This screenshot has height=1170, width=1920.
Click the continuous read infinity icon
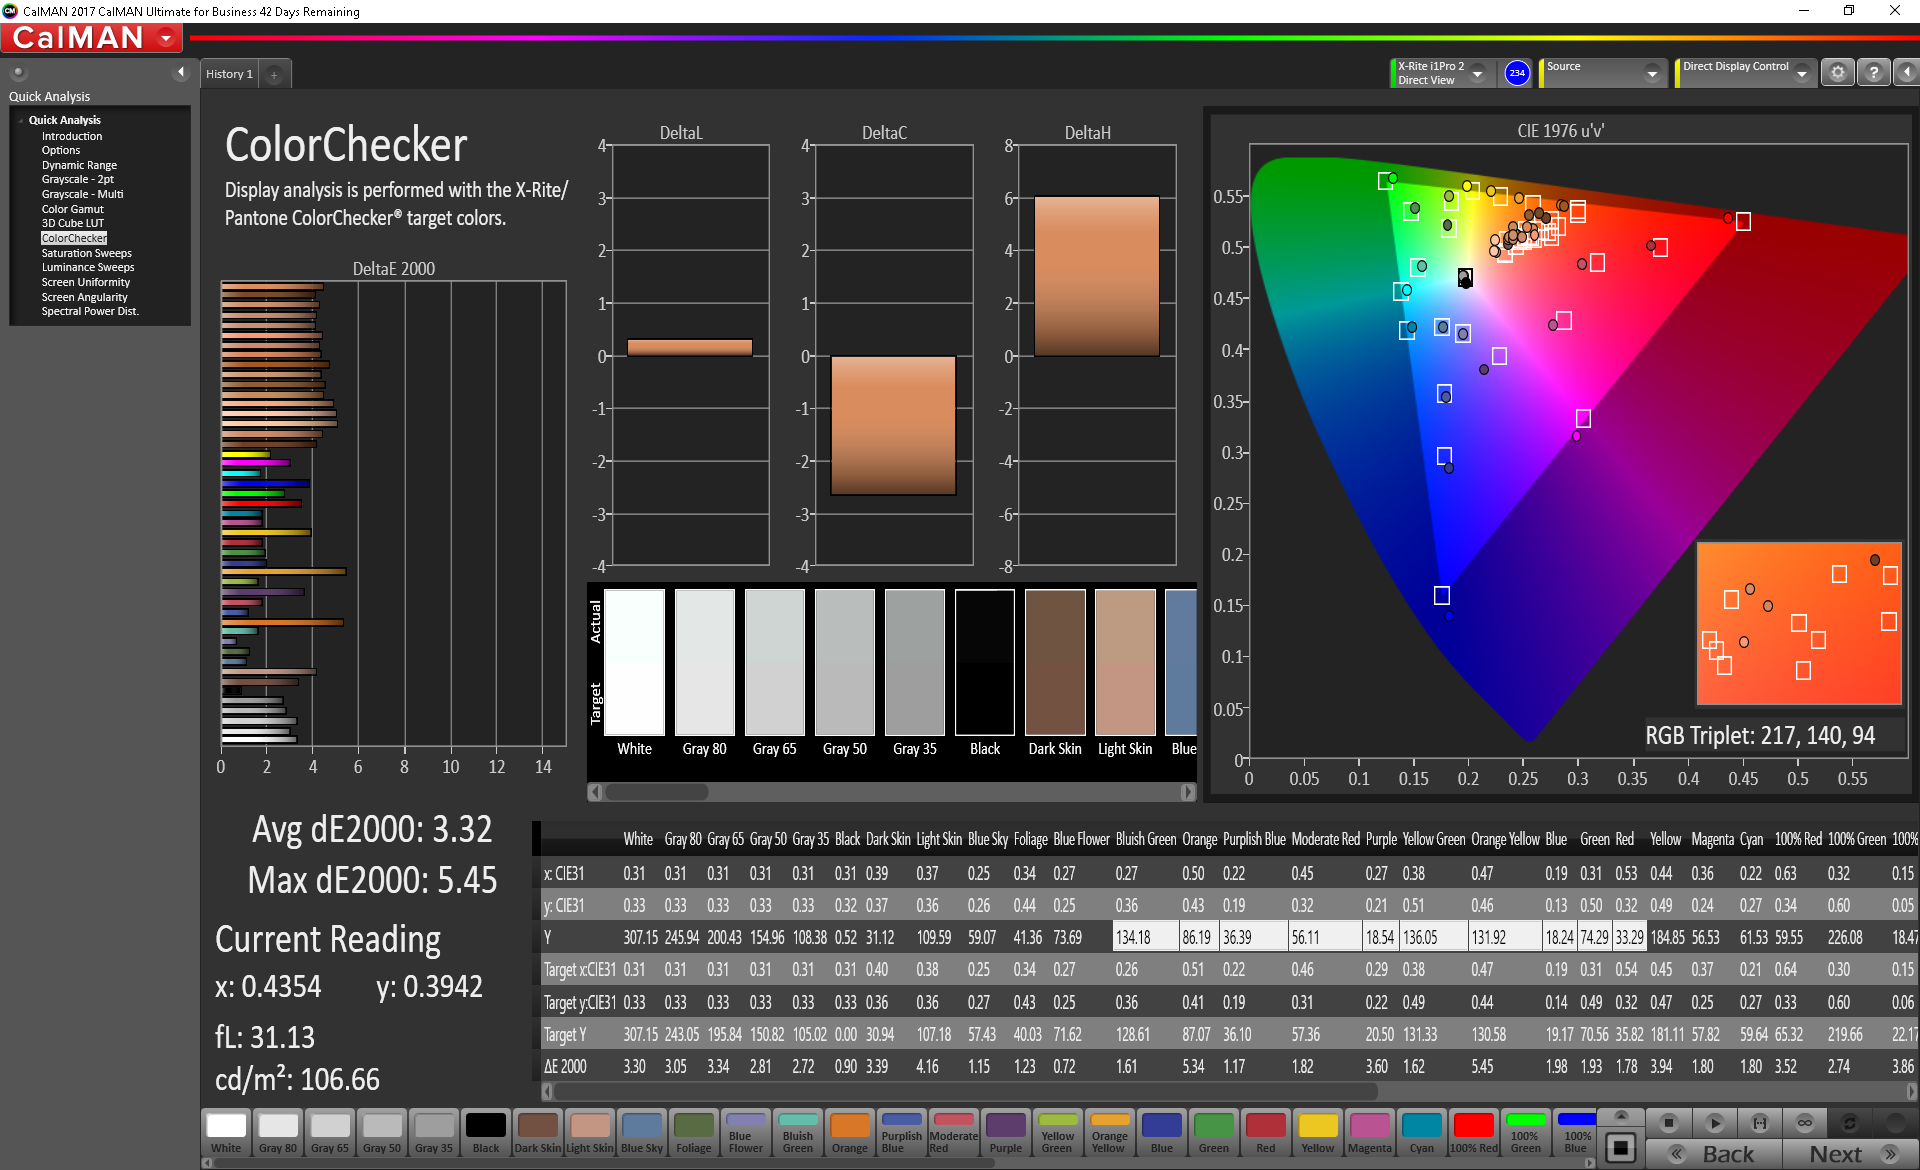point(1805,1123)
